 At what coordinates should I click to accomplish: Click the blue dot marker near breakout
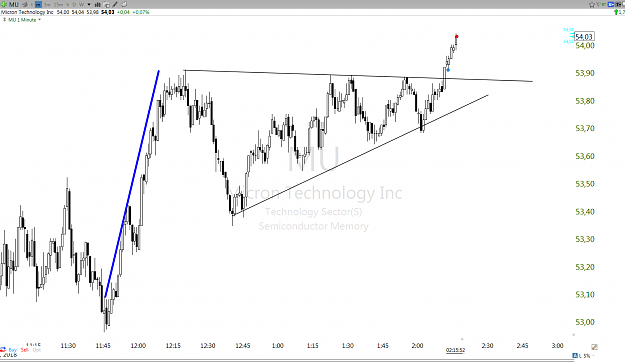pyautogui.click(x=448, y=70)
